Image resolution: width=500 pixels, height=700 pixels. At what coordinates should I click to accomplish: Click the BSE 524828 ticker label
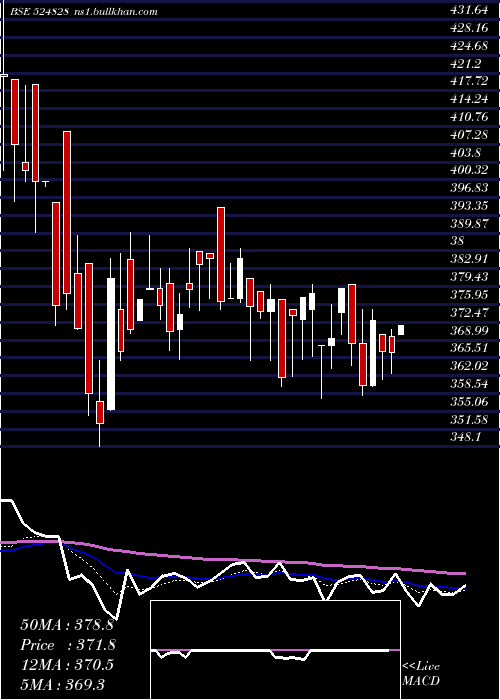point(39,12)
